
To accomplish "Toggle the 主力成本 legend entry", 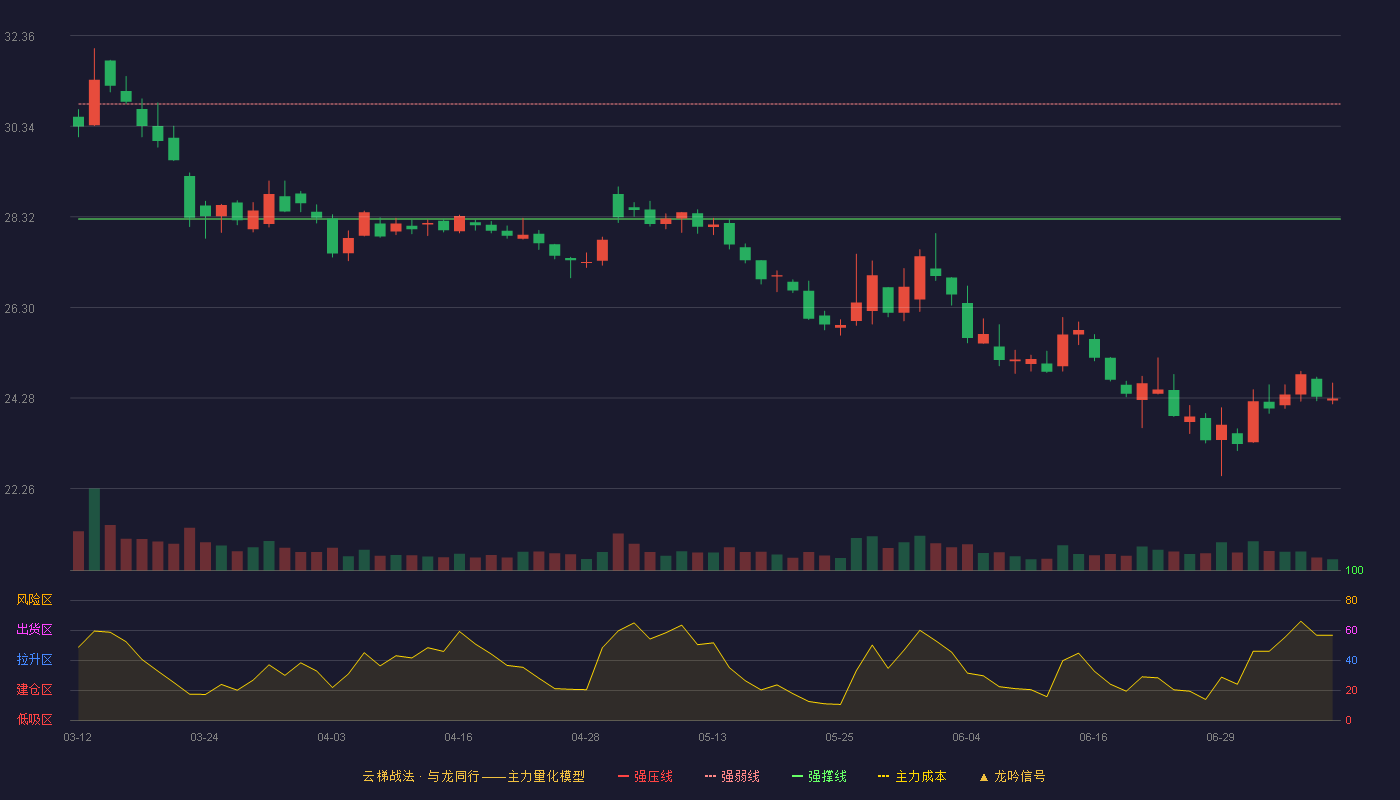I will [912, 776].
